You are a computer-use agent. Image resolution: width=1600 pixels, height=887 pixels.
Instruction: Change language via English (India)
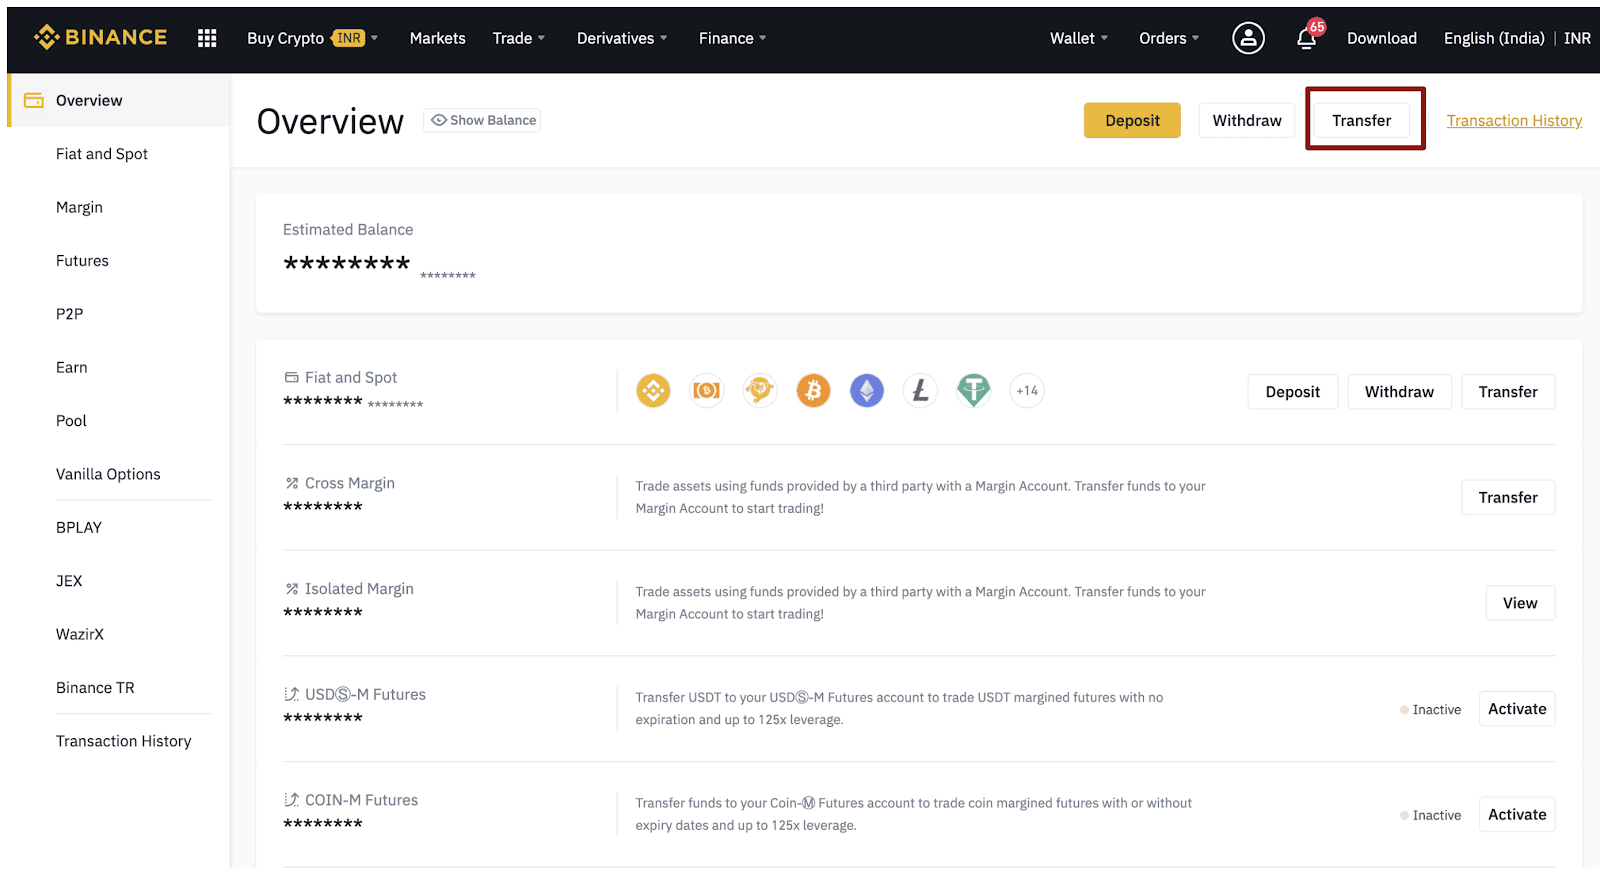point(1494,38)
